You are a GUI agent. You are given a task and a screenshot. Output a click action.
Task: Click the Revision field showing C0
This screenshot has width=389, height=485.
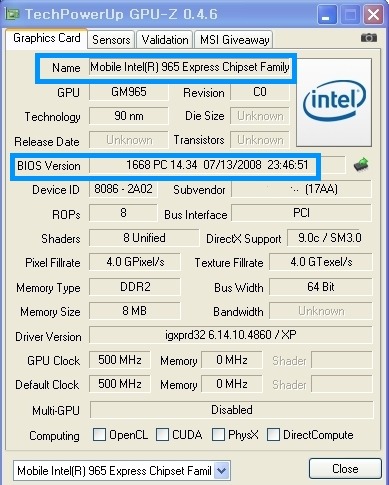point(260,92)
